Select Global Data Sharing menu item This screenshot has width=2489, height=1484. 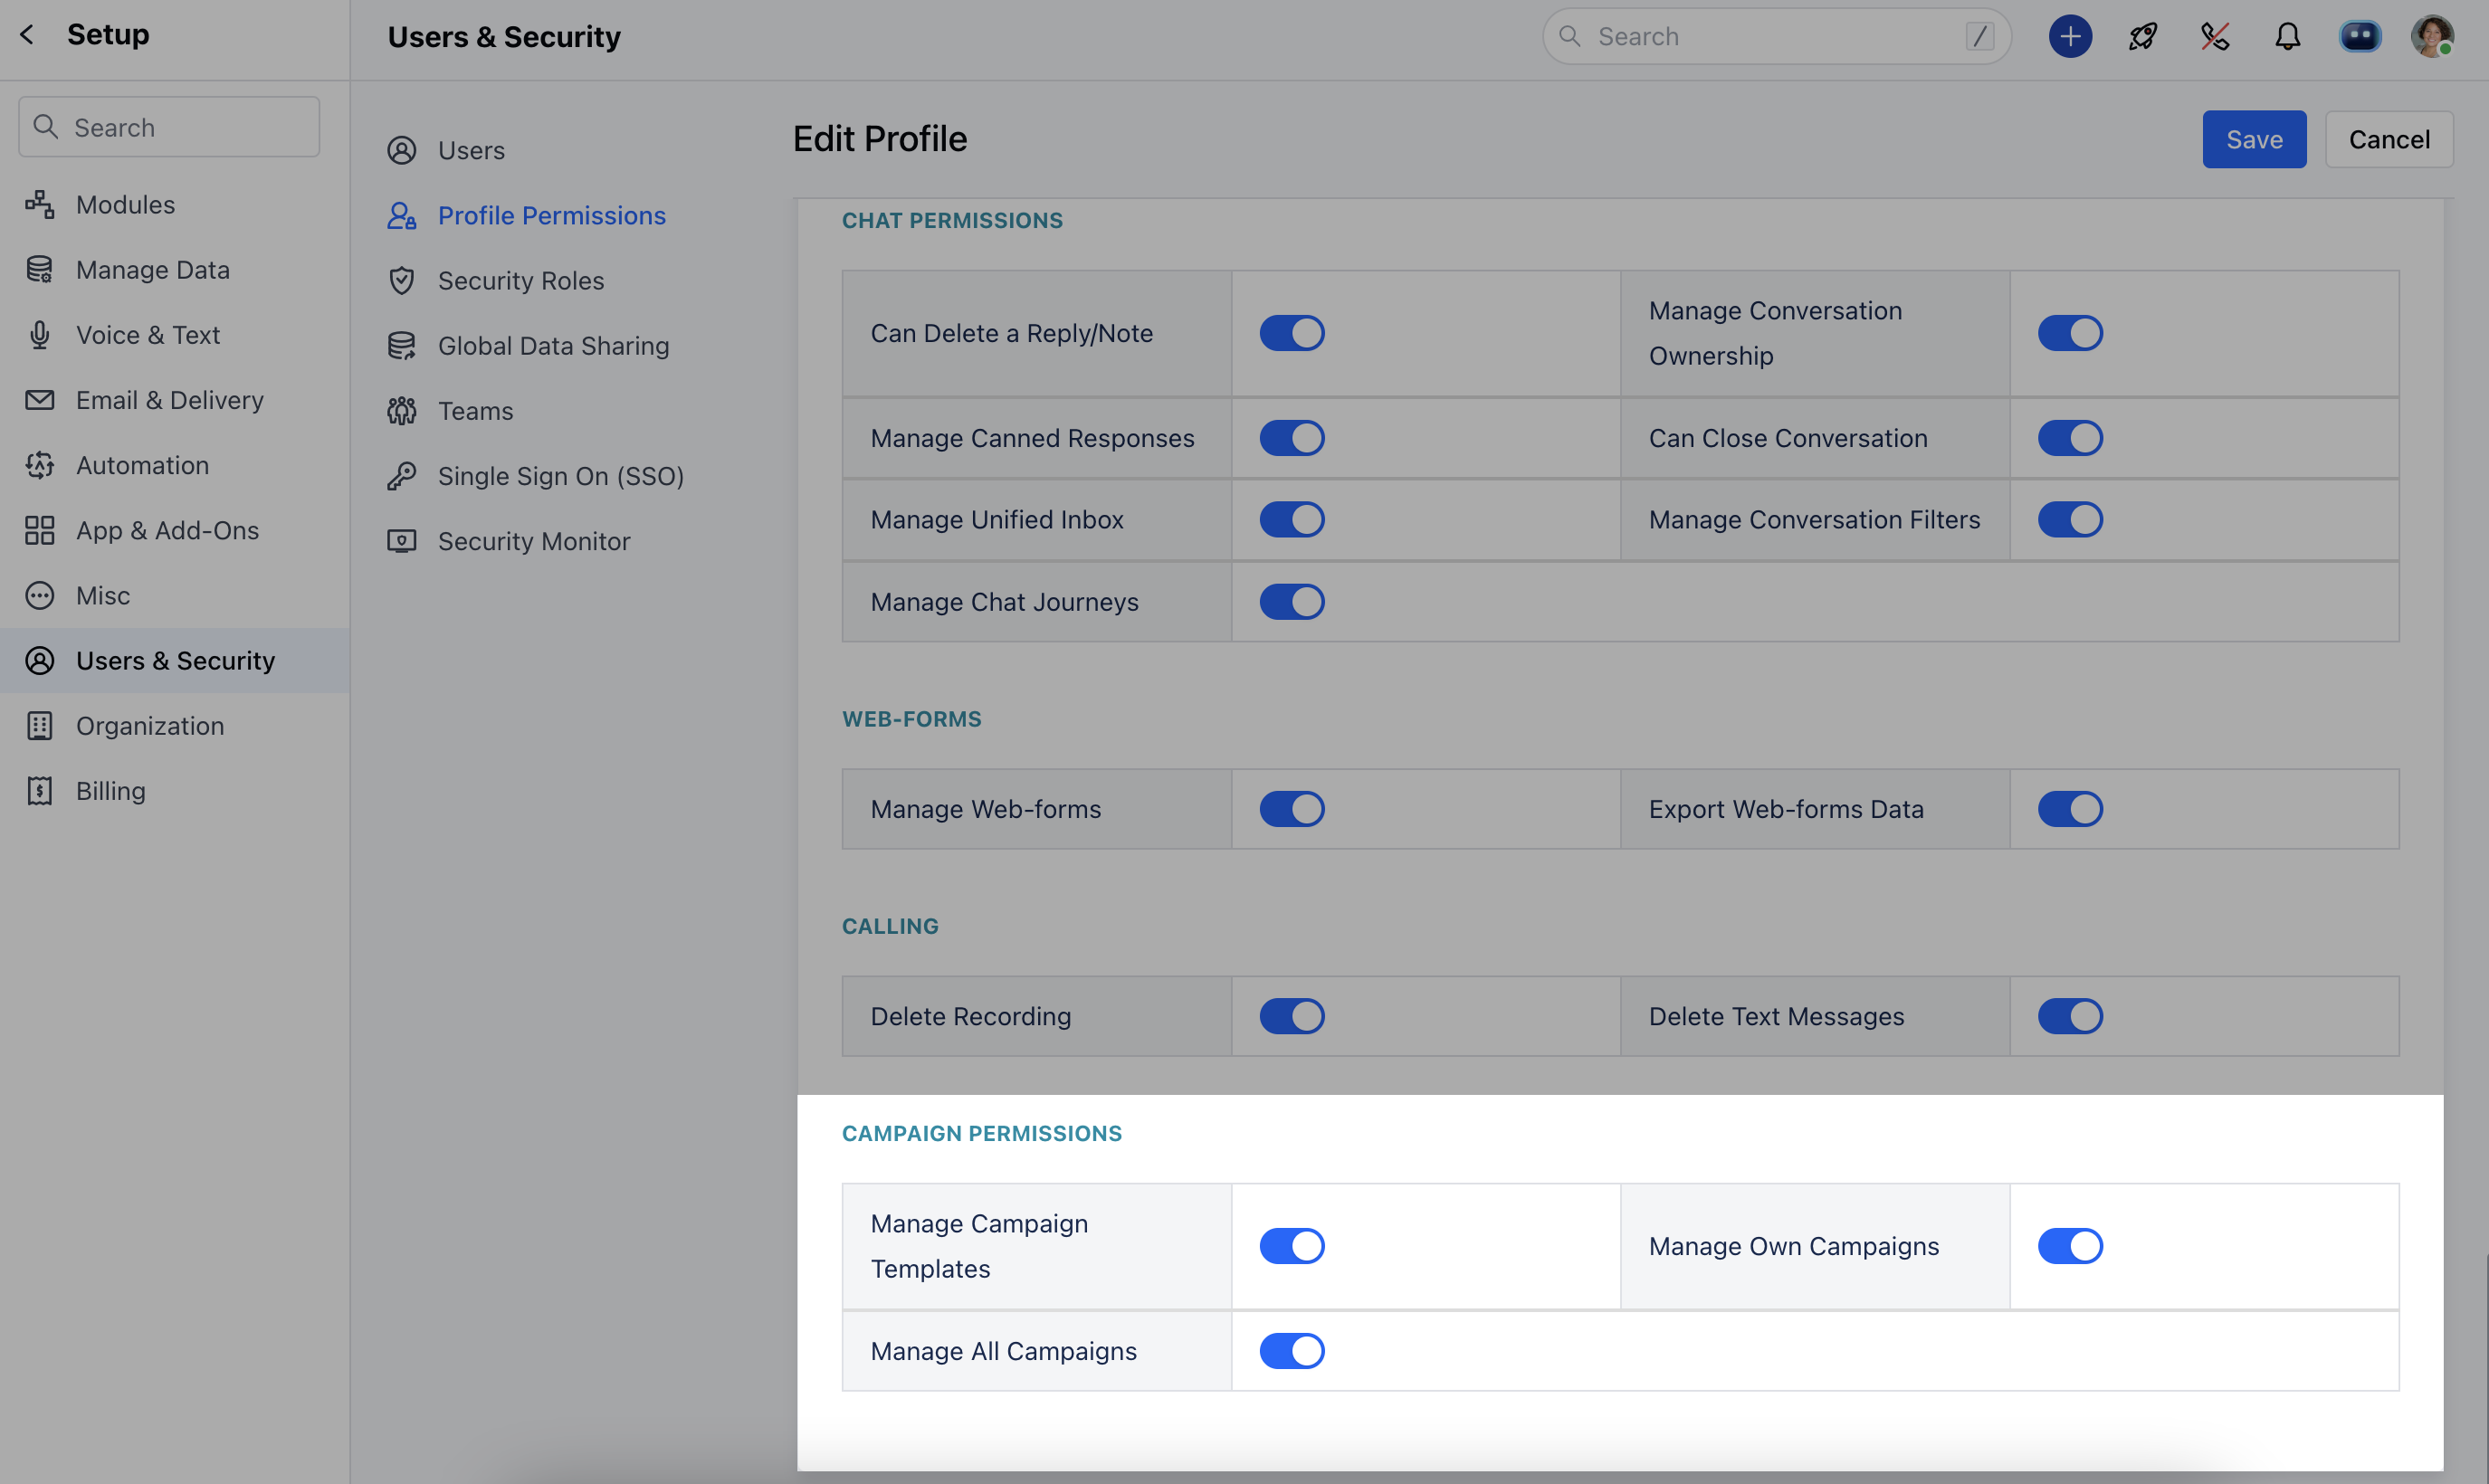553,346
